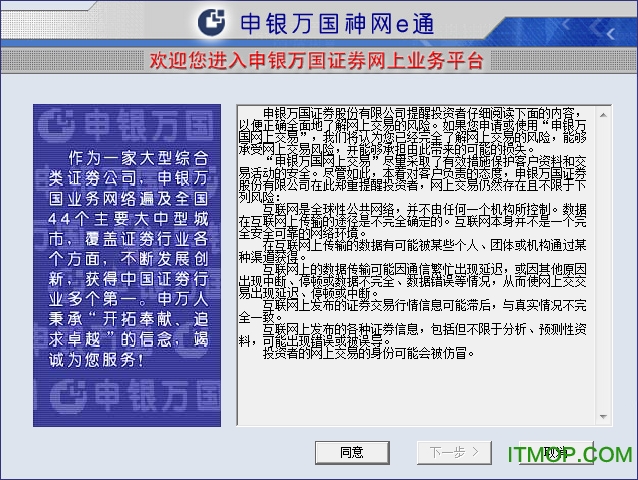
Task: Click the paragraph starting 互联网是全球性公共网络
Action: 413,222
